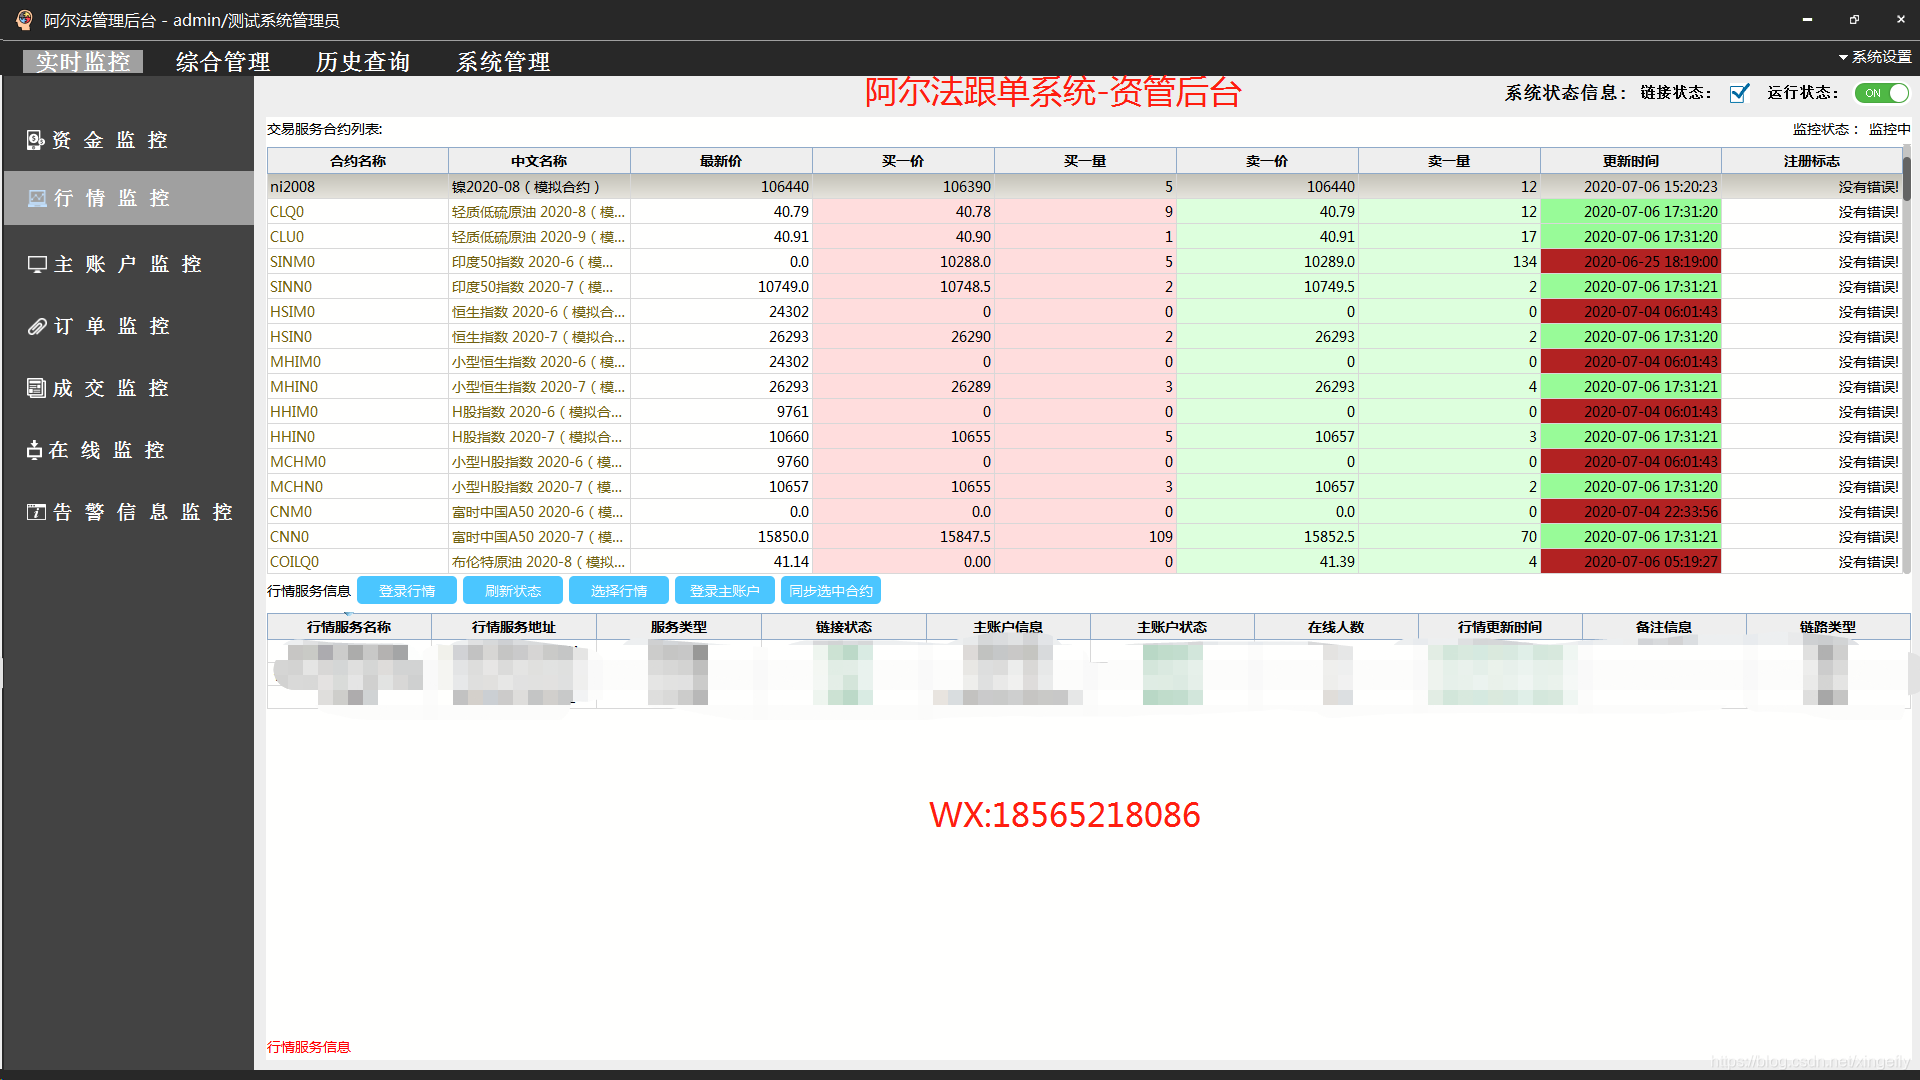Click the 告警信息监控 icon

pos(36,512)
